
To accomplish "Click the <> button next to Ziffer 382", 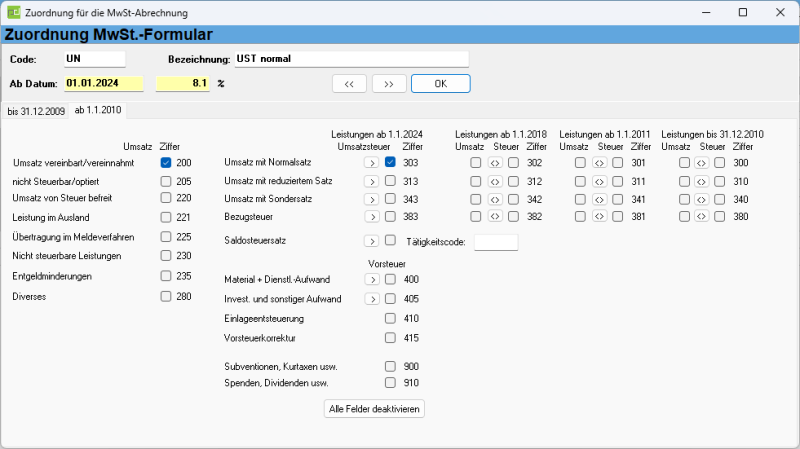I will [495, 216].
